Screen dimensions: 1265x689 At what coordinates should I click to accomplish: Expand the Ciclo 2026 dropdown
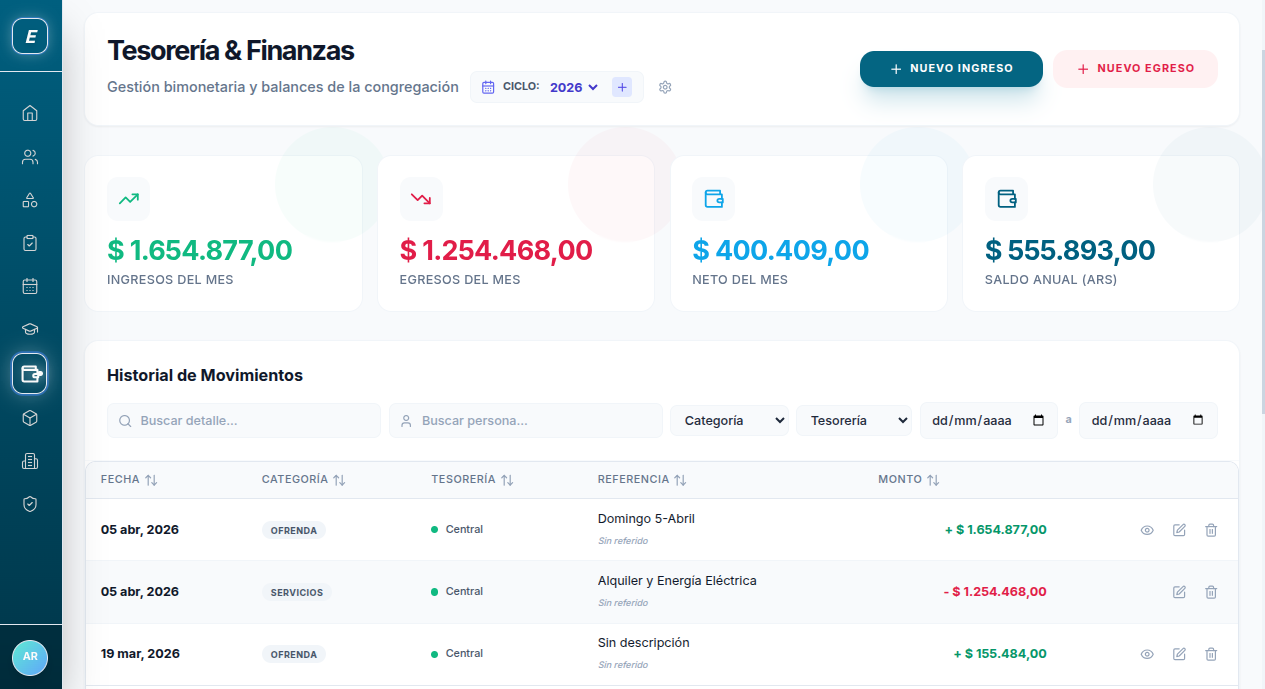(x=573, y=87)
